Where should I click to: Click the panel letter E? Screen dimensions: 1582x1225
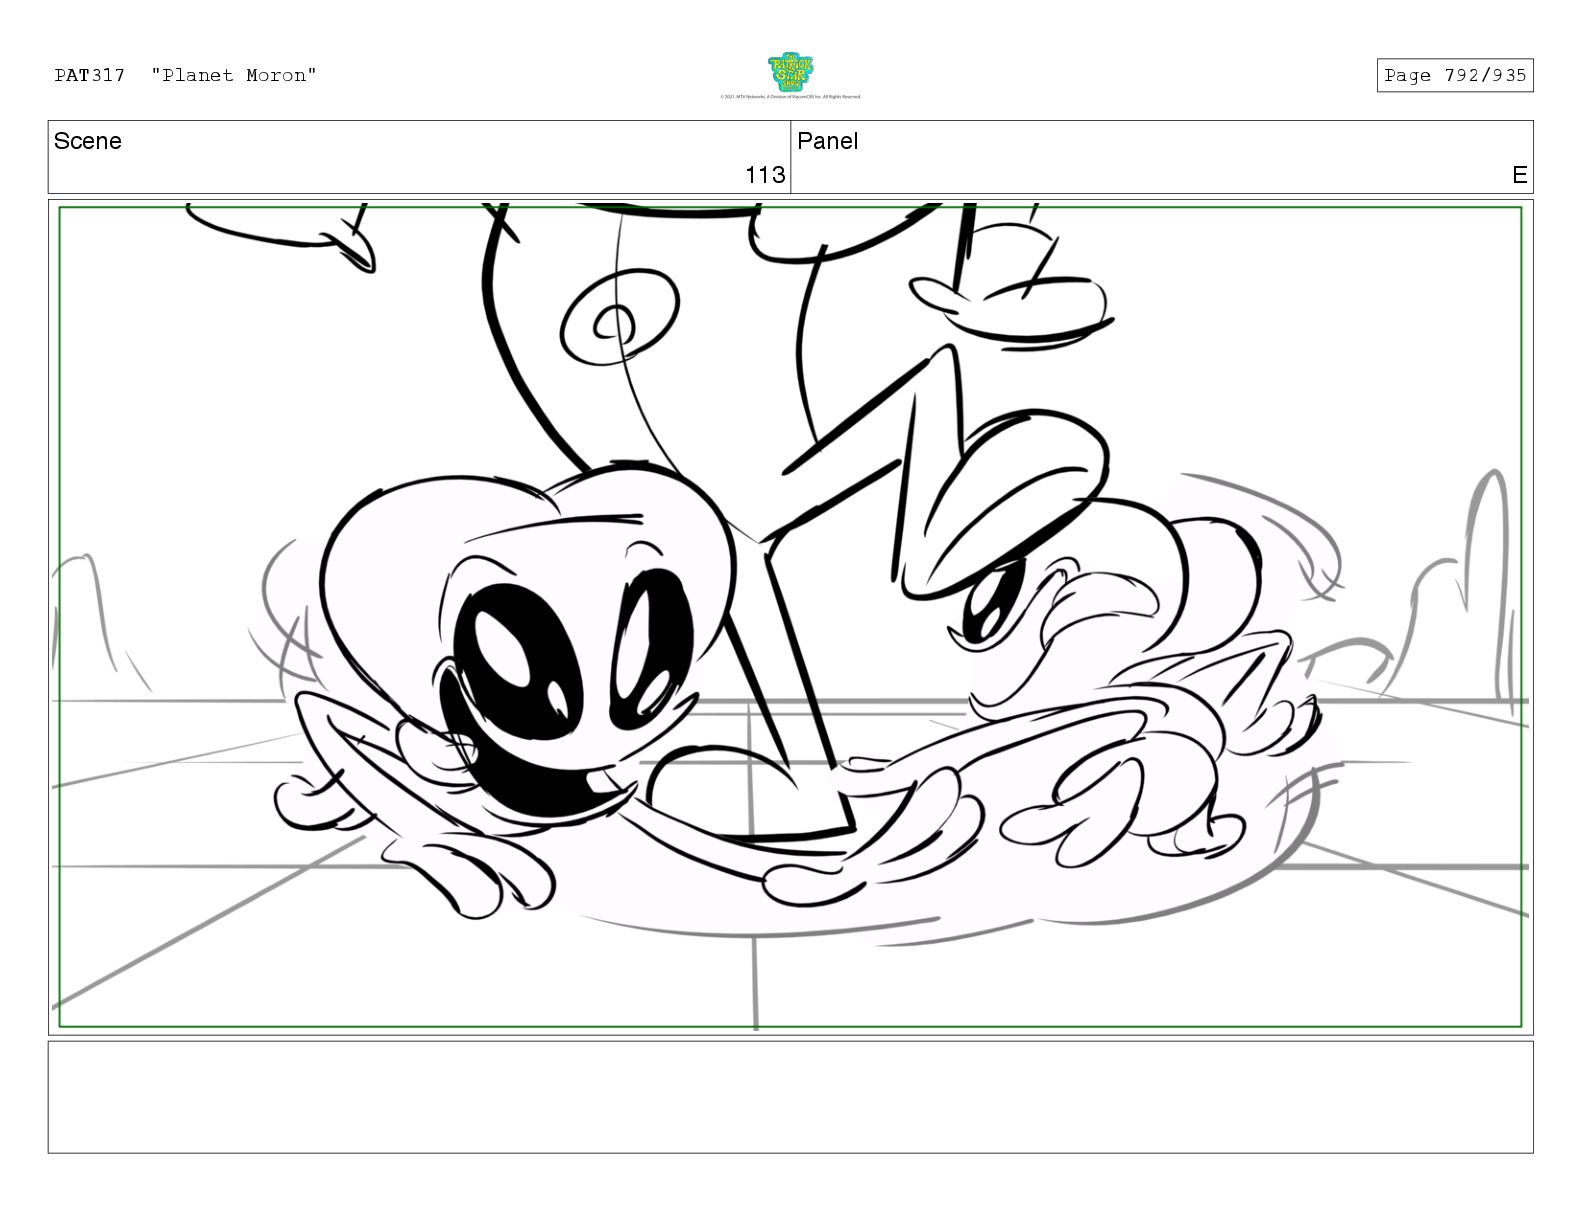tap(1519, 175)
